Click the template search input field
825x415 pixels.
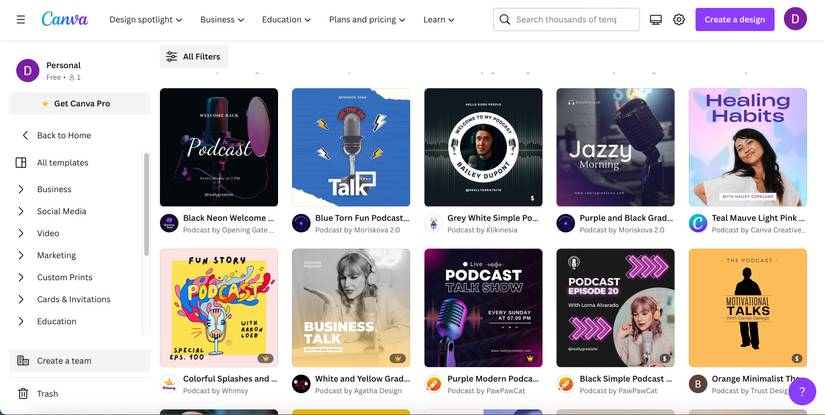click(567, 19)
